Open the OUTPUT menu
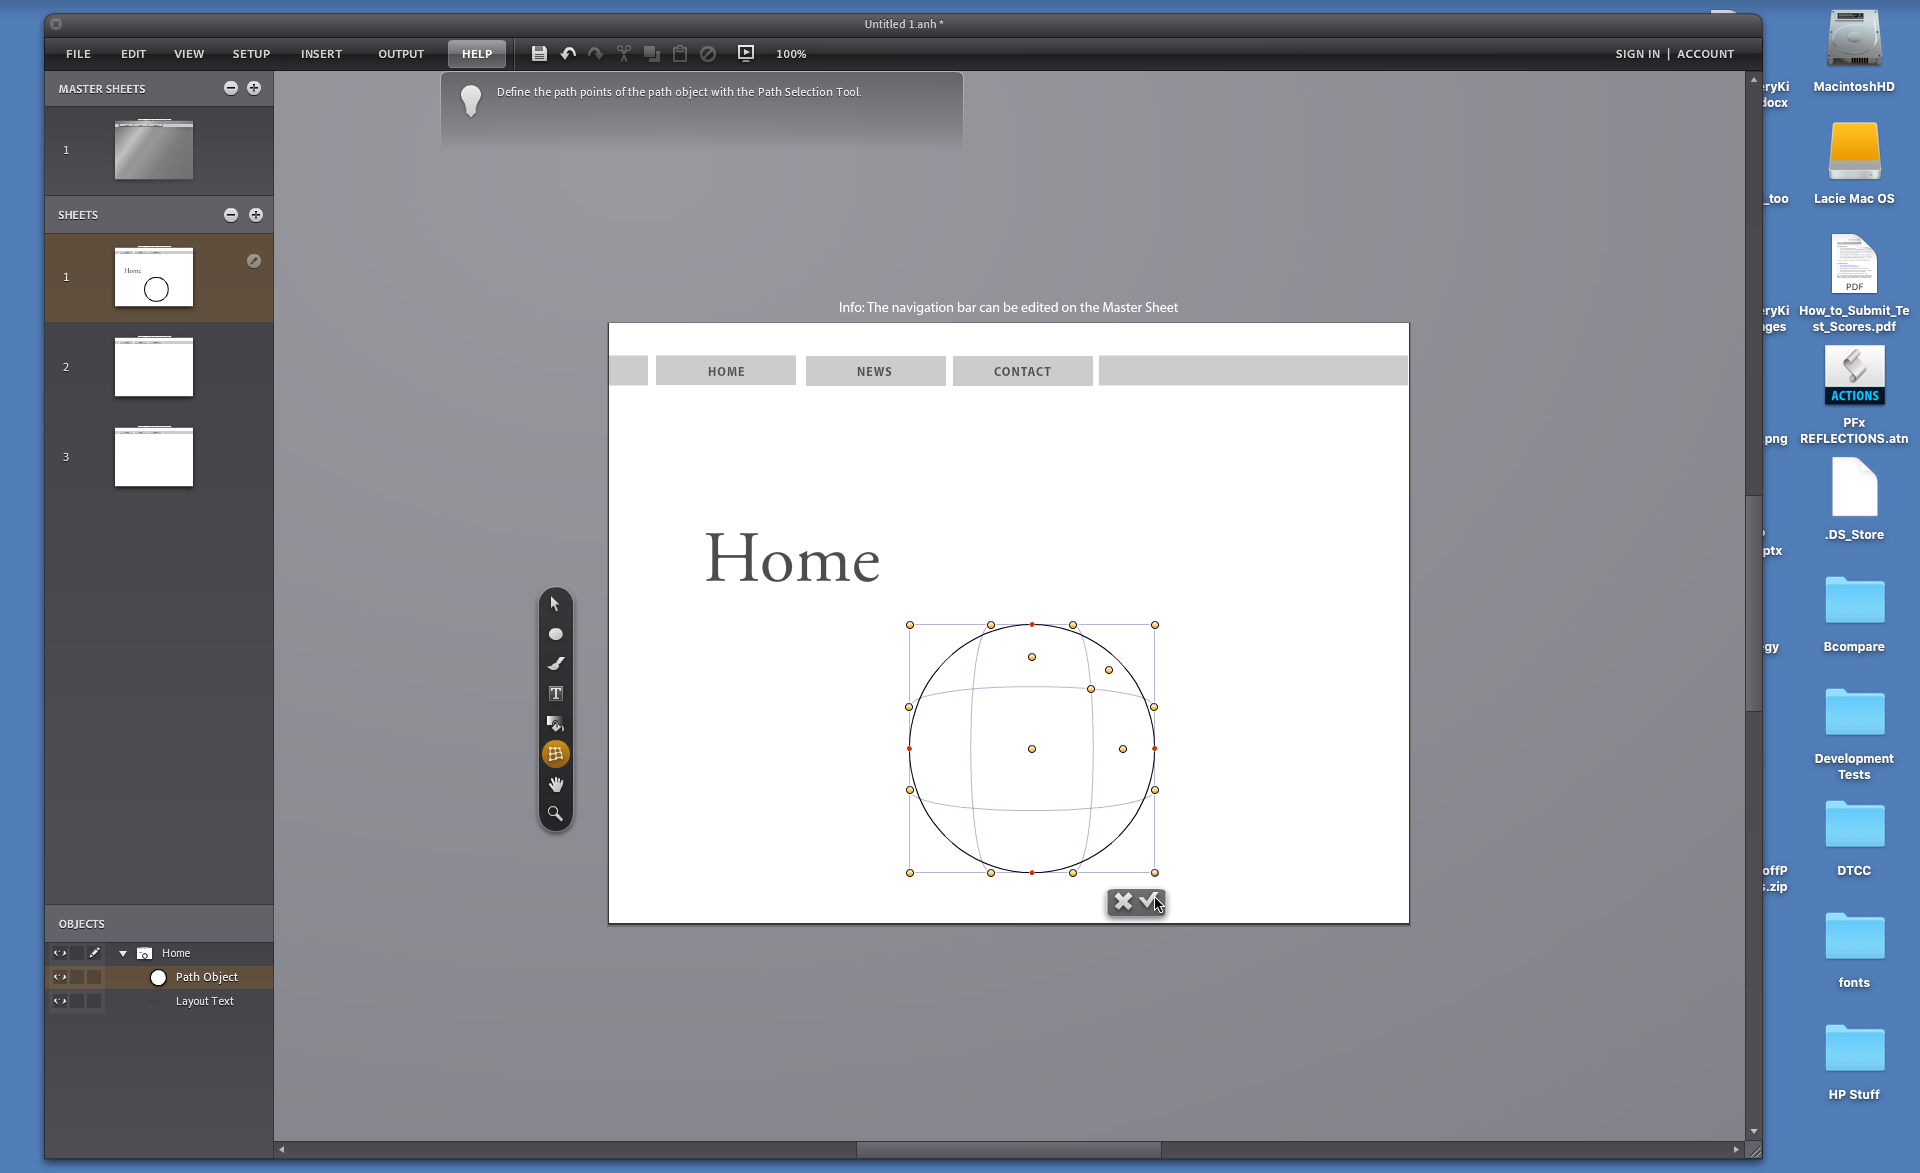Viewport: 1920px width, 1173px height. 401,54
